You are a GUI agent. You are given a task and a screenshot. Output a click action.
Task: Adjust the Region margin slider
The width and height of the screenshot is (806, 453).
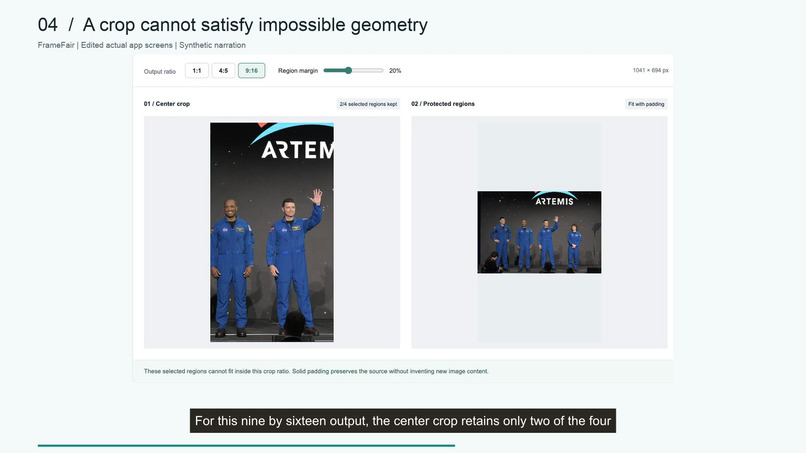[354, 70]
